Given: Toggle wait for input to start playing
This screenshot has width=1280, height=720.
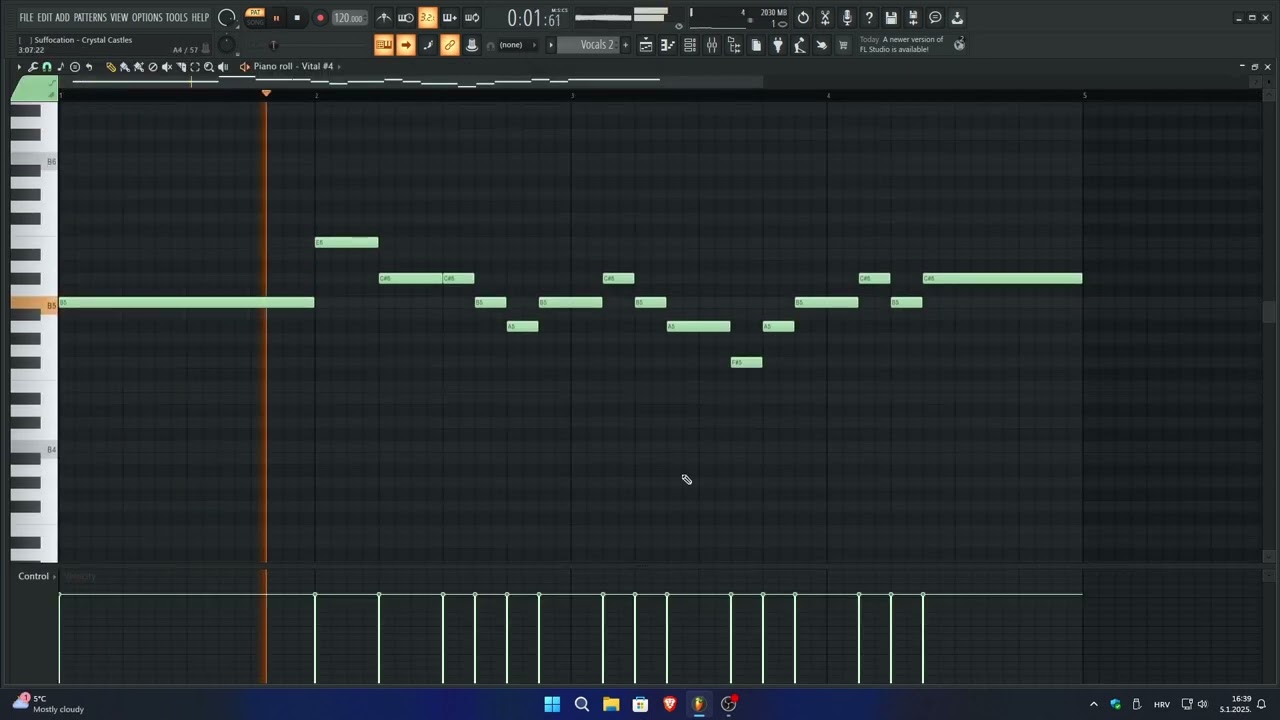Looking at the screenshot, I should click(x=406, y=18).
